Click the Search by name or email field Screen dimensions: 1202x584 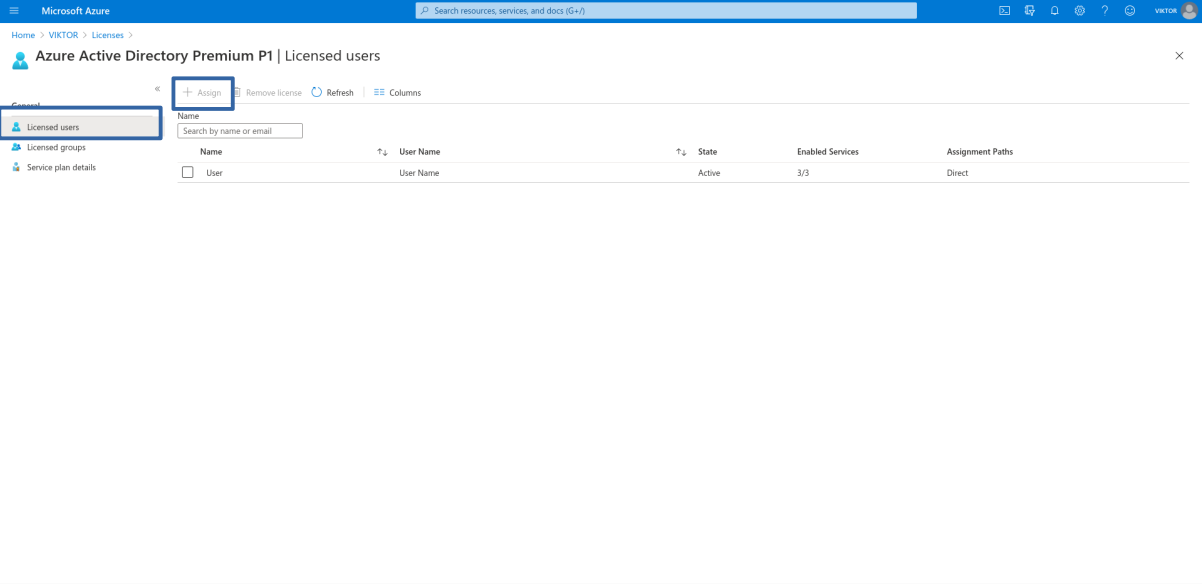pos(240,131)
